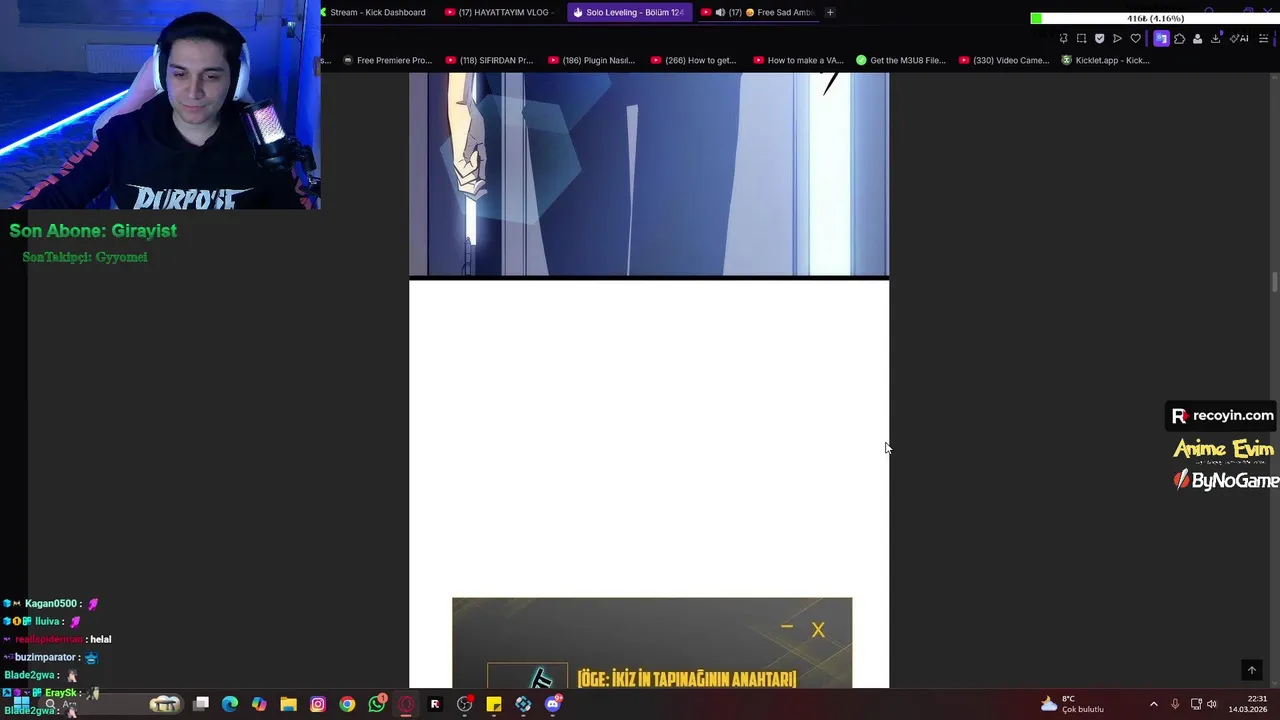Click the microphone tray icon
1280x720 pixels.
click(x=1175, y=704)
